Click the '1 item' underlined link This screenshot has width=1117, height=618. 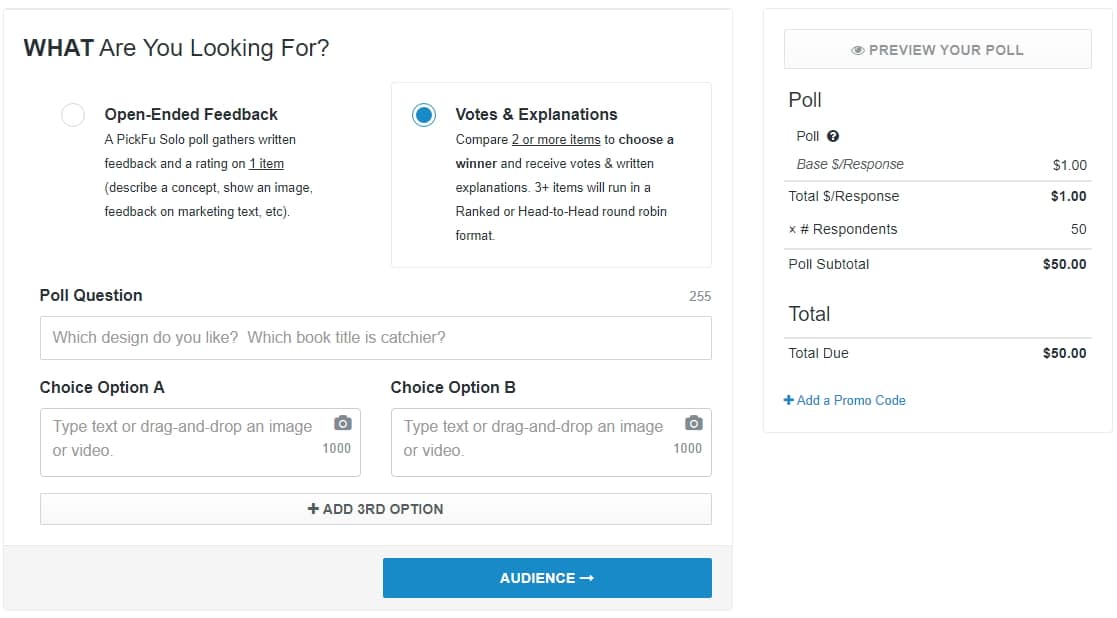(266, 164)
